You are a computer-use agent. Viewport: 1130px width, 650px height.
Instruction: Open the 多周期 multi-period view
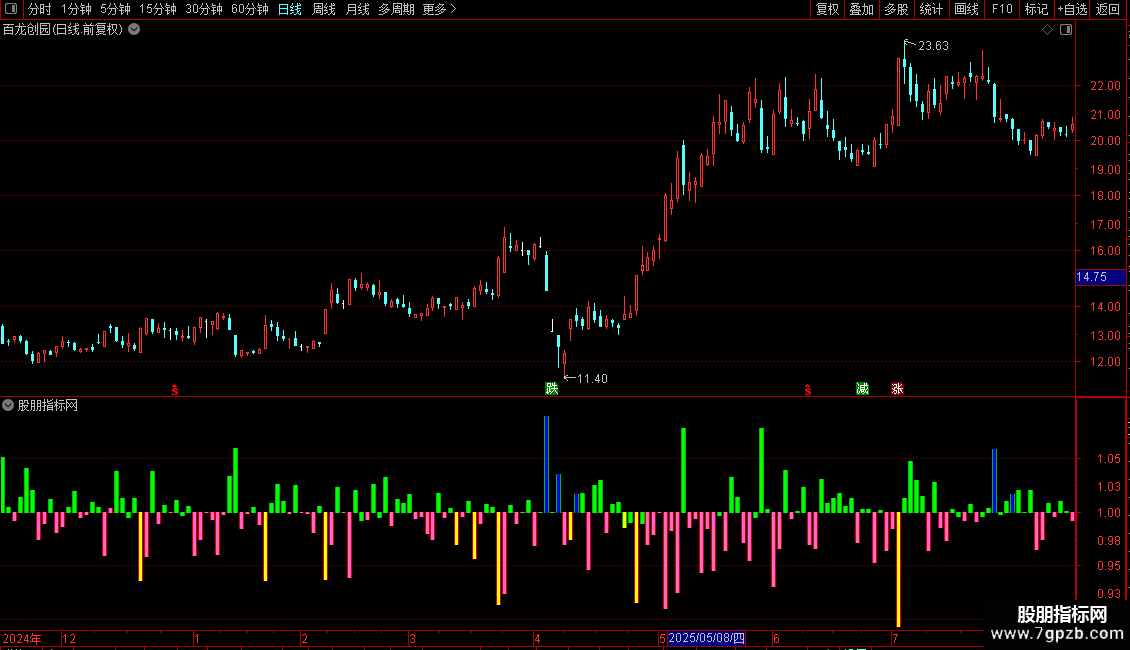pos(396,9)
